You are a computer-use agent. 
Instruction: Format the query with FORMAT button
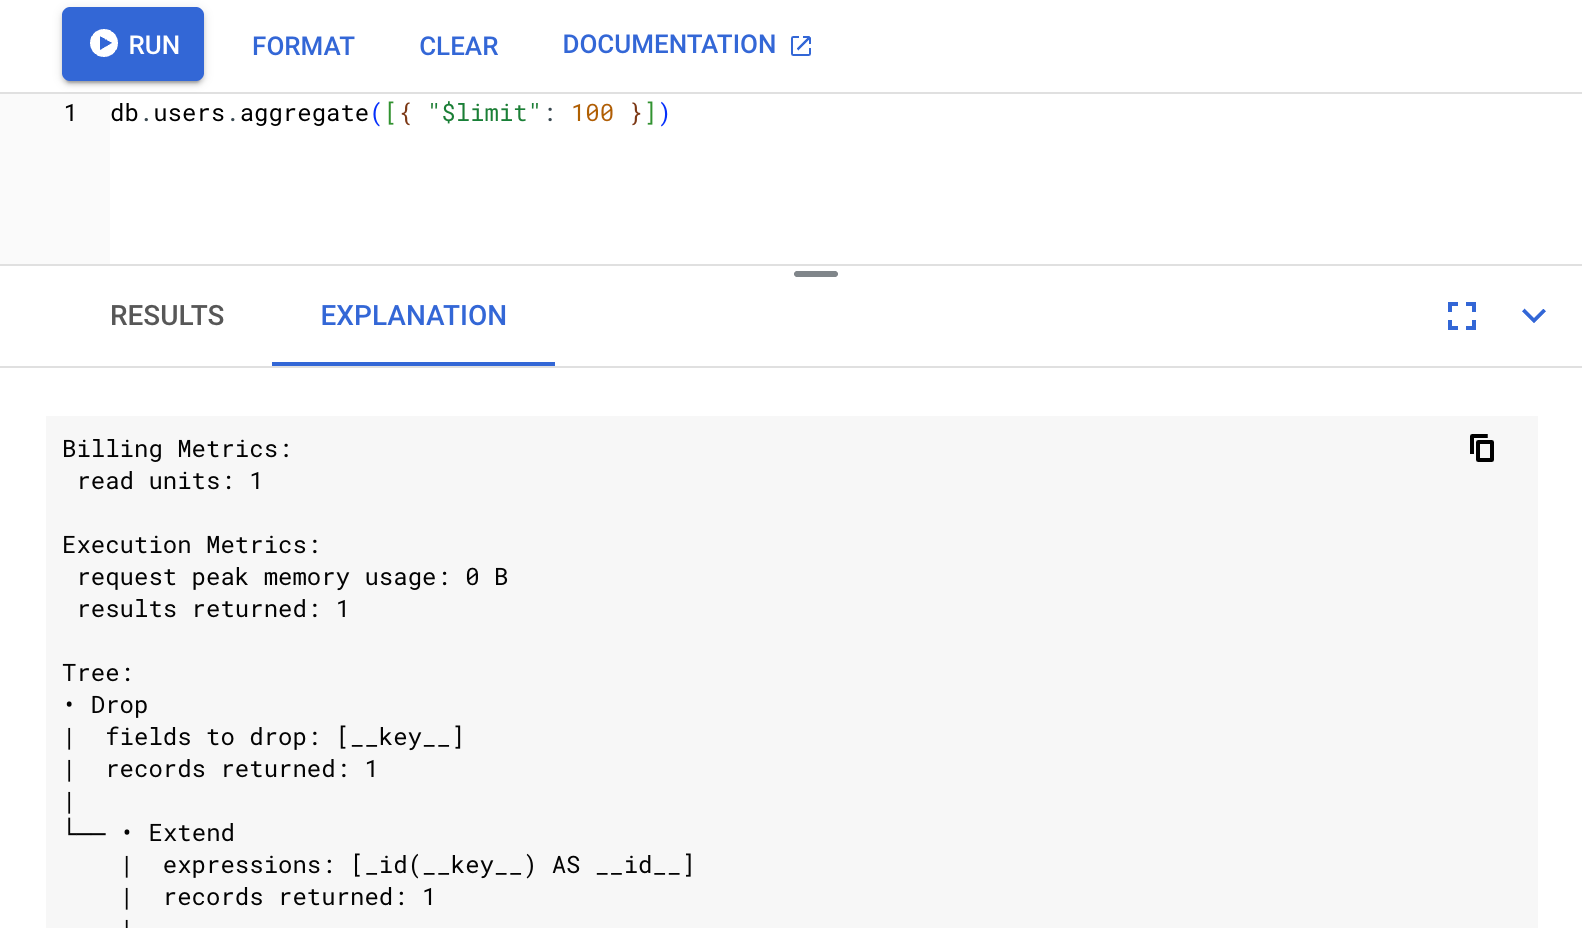coord(303,46)
